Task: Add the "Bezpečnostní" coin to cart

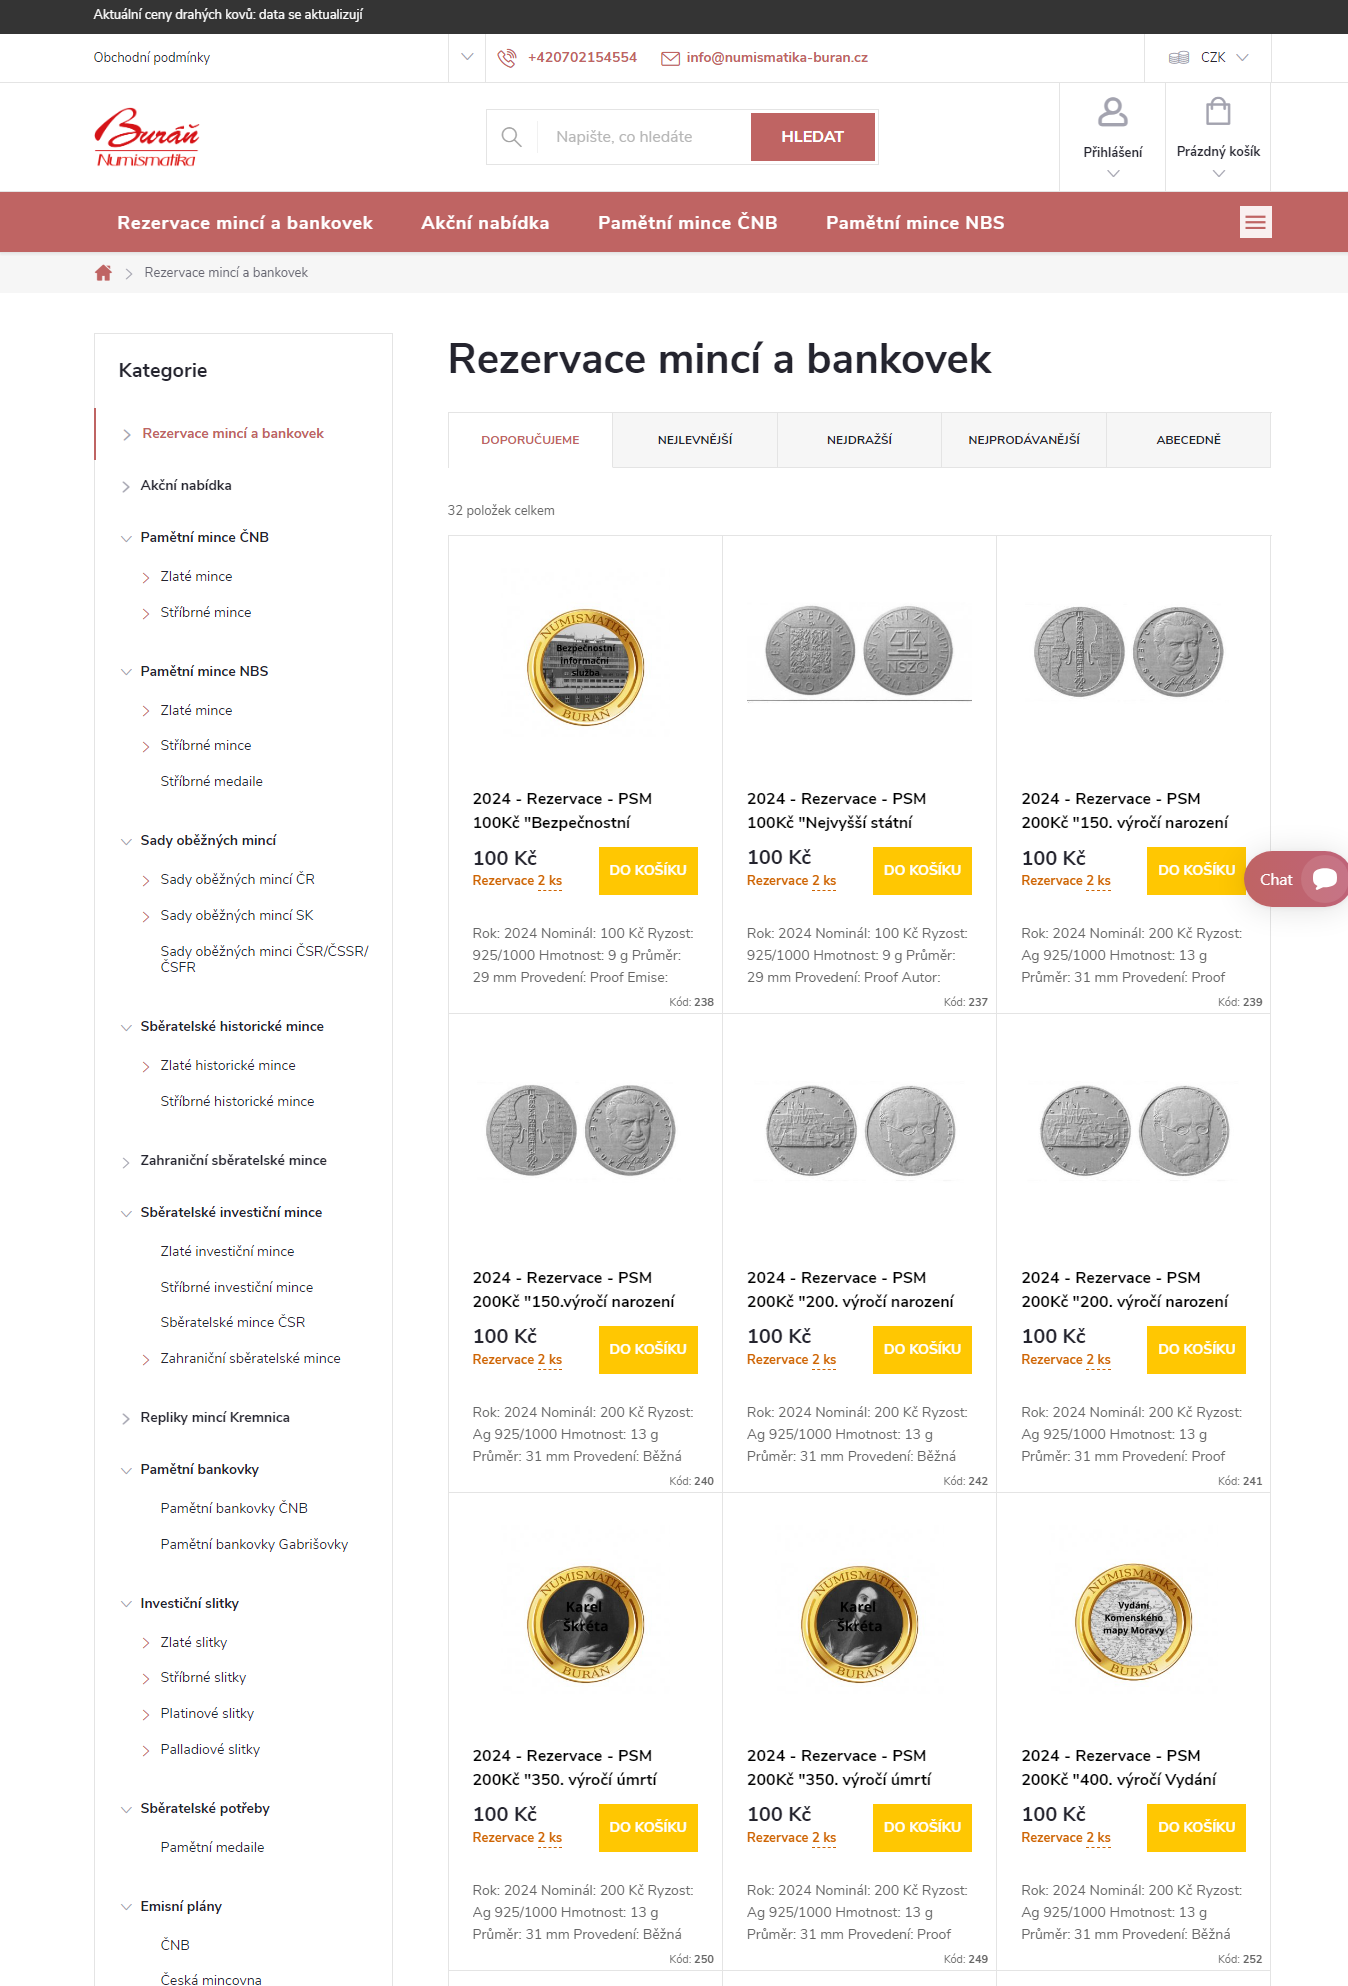Action: [x=647, y=870]
